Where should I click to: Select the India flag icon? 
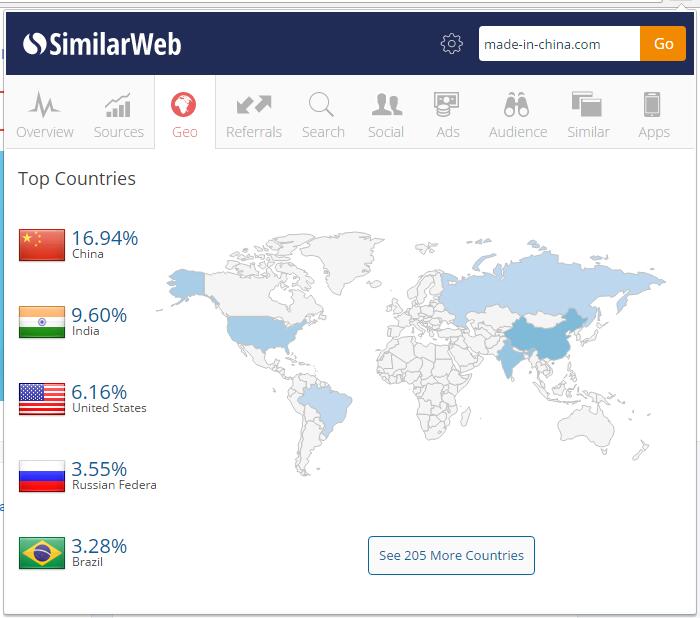(x=42, y=322)
